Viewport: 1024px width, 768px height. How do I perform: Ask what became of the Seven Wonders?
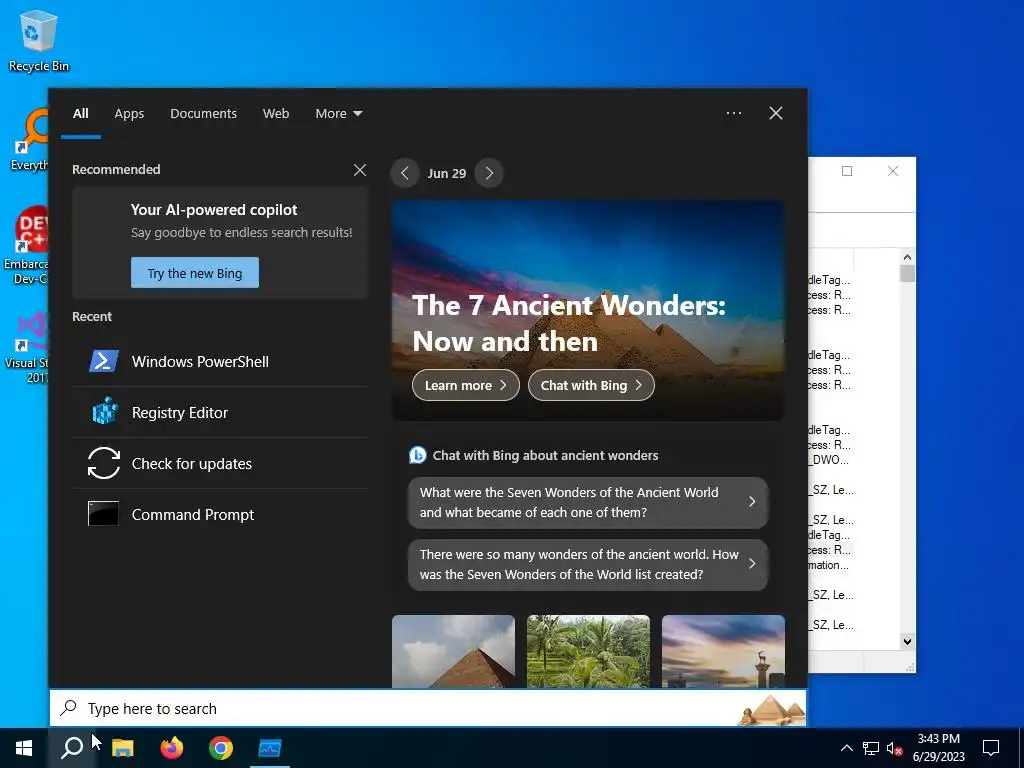point(588,502)
